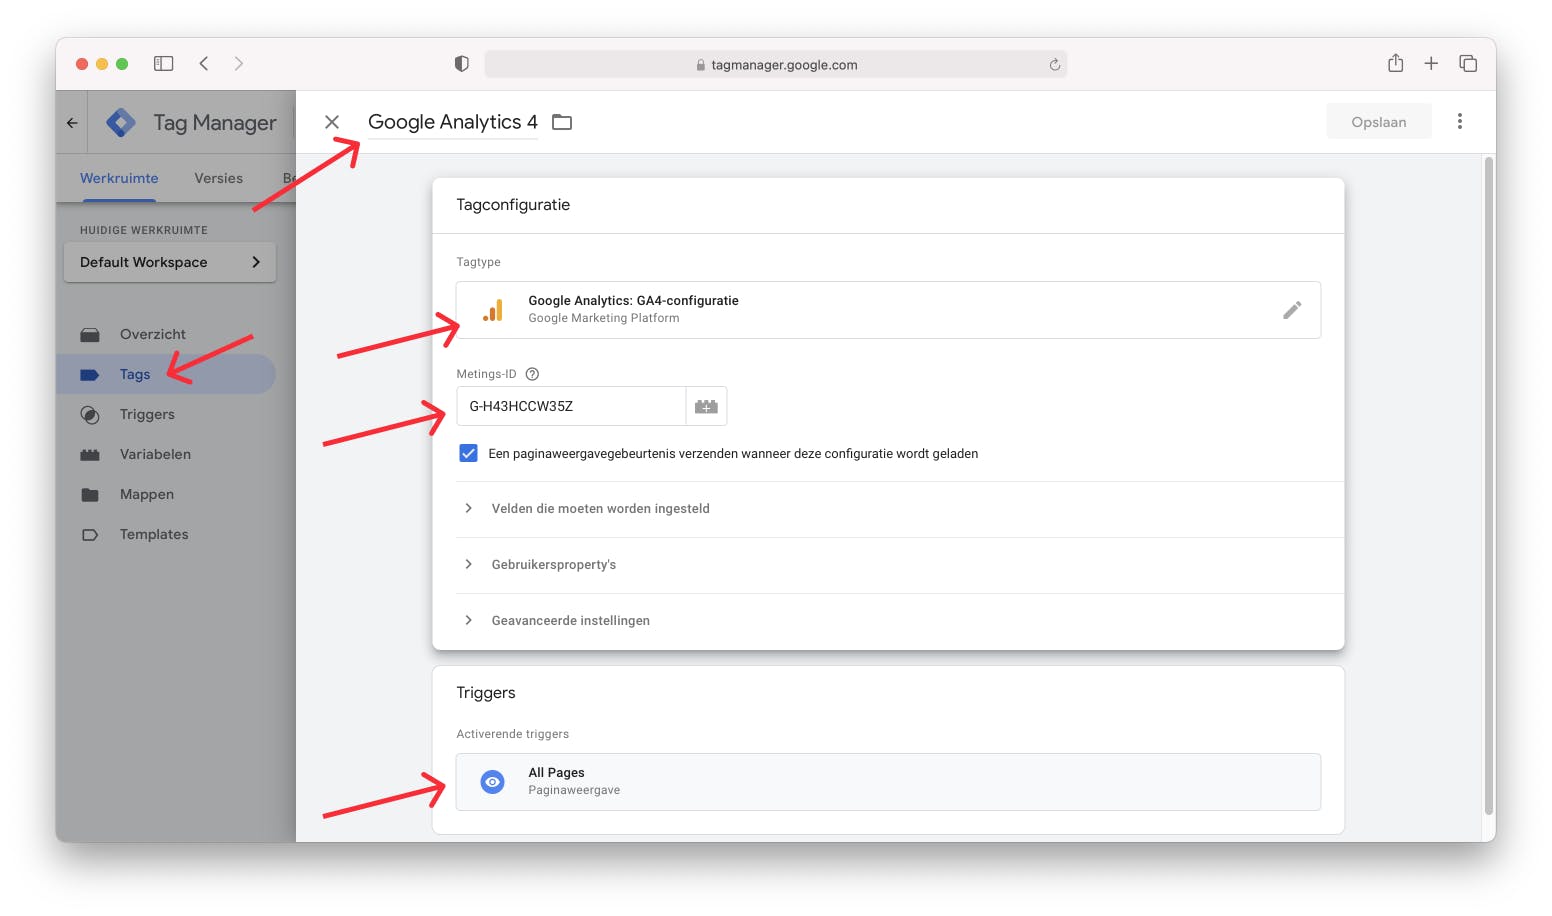Click the Templates tag-outline icon in sidebar
The width and height of the screenshot is (1552, 916).
[x=90, y=534]
